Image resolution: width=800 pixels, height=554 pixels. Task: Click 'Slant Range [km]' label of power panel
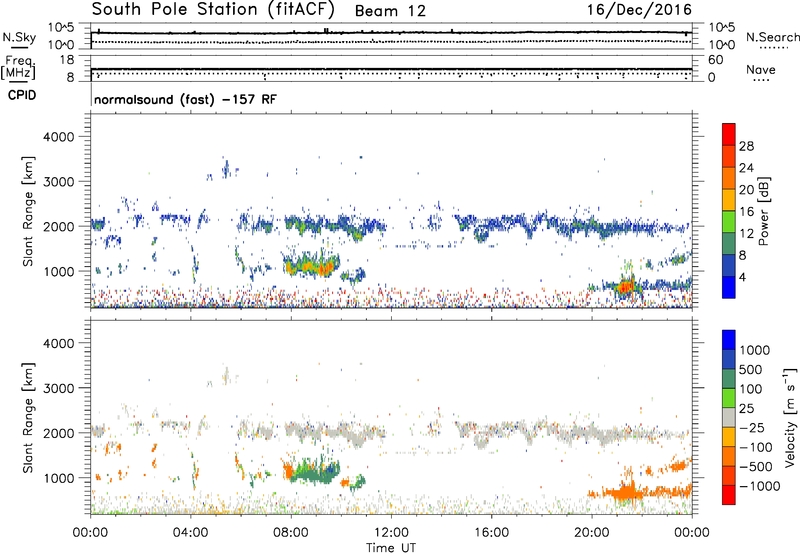coord(28,211)
